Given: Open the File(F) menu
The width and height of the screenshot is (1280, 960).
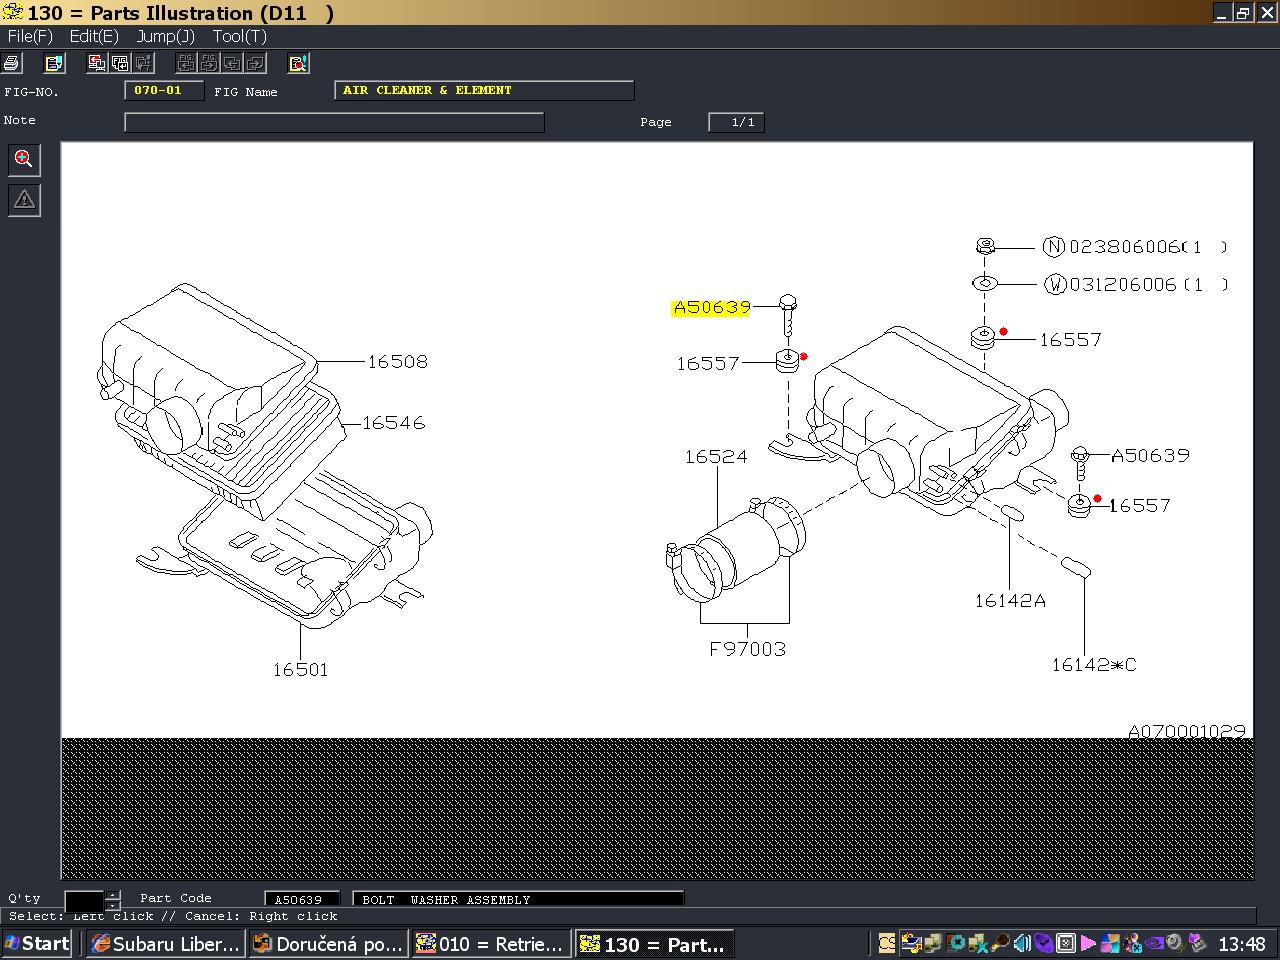Looking at the screenshot, I should pyautogui.click(x=29, y=36).
